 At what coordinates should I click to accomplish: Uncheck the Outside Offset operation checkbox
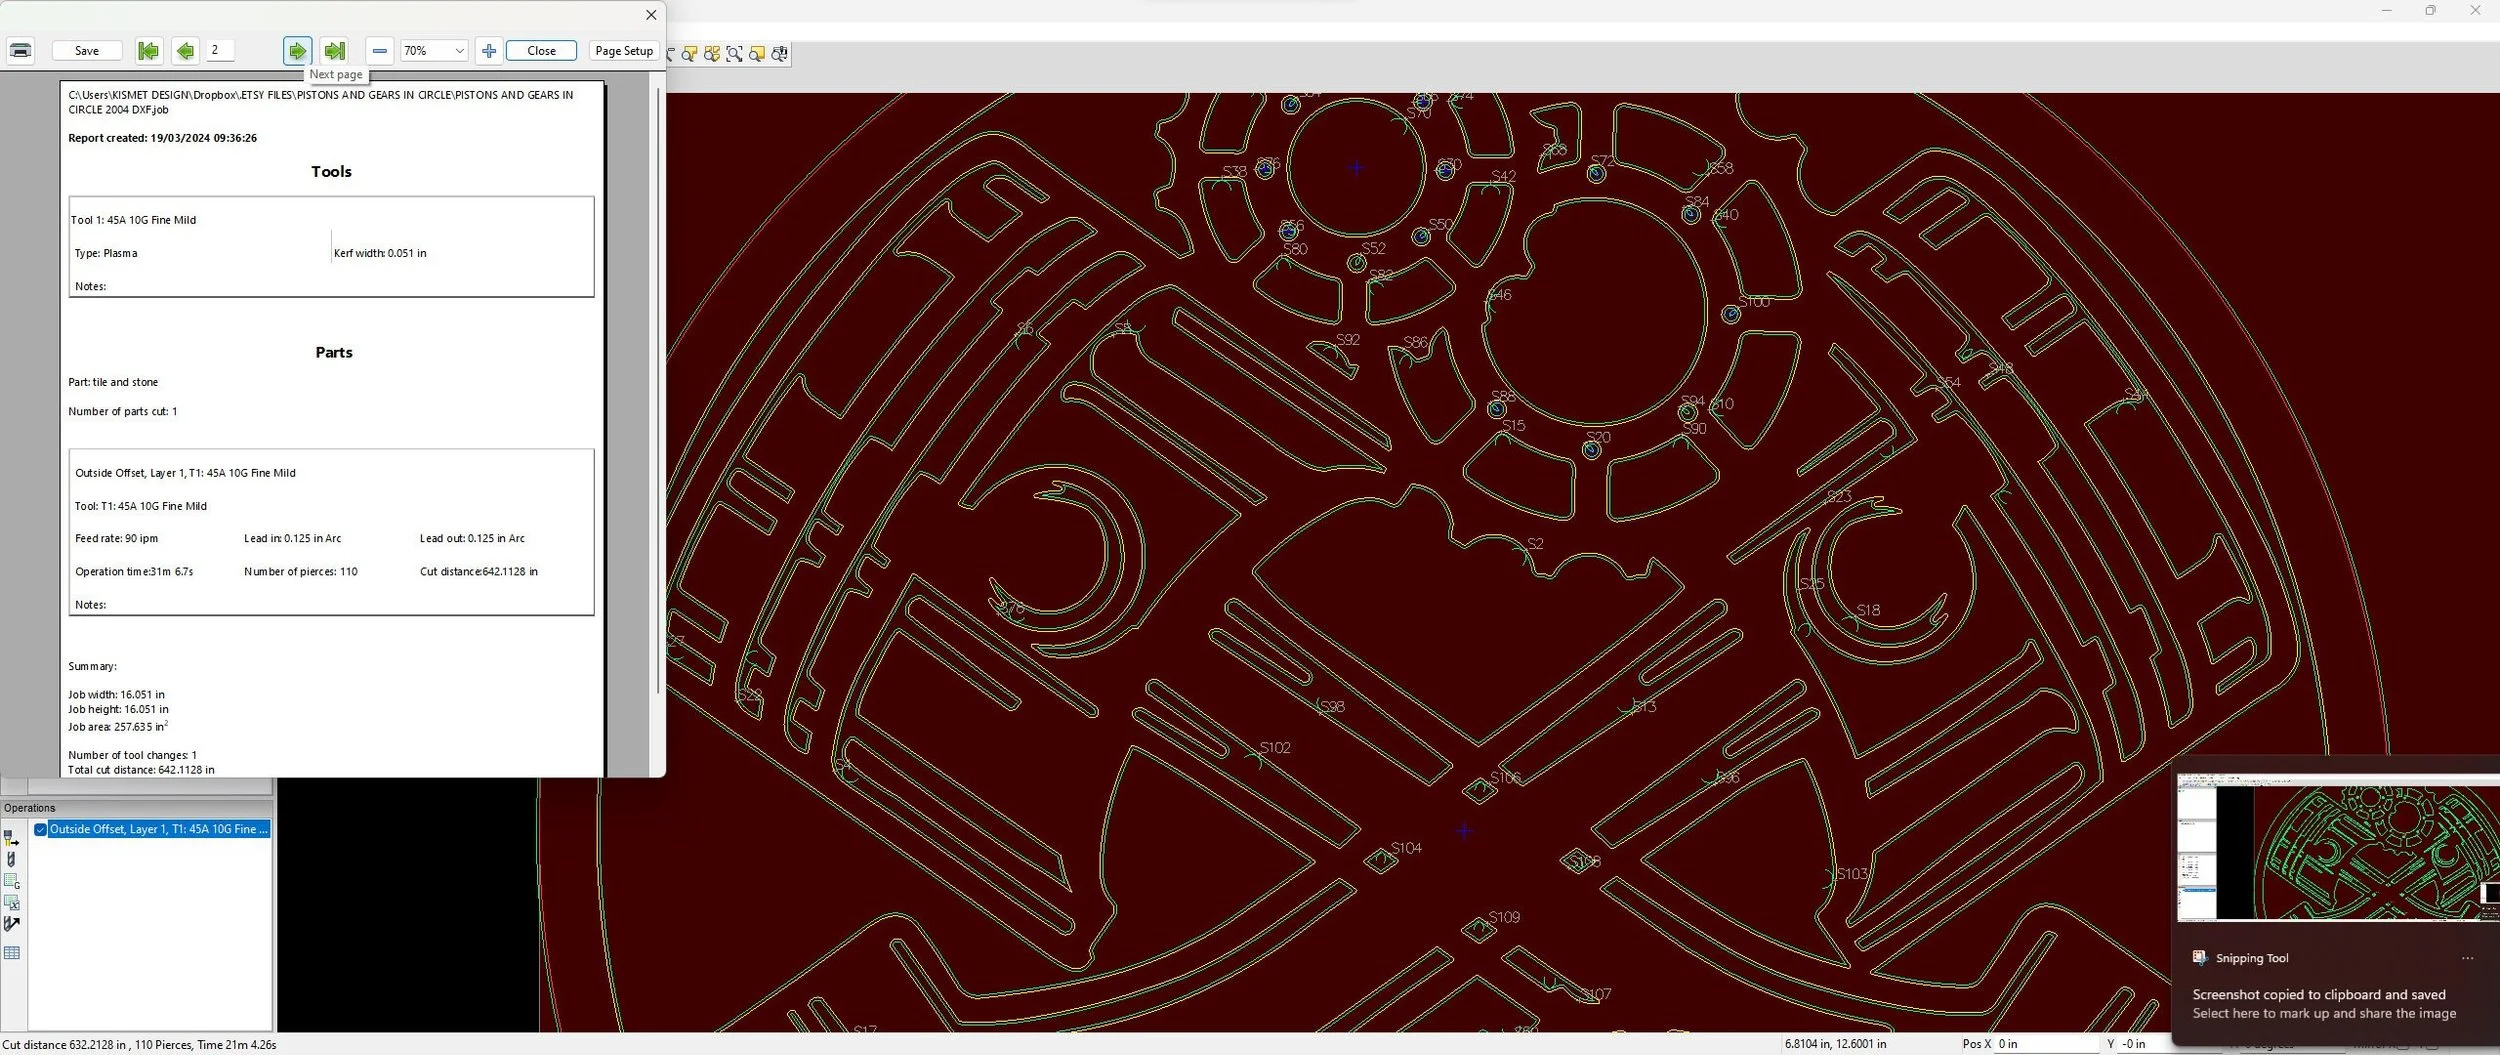41,829
